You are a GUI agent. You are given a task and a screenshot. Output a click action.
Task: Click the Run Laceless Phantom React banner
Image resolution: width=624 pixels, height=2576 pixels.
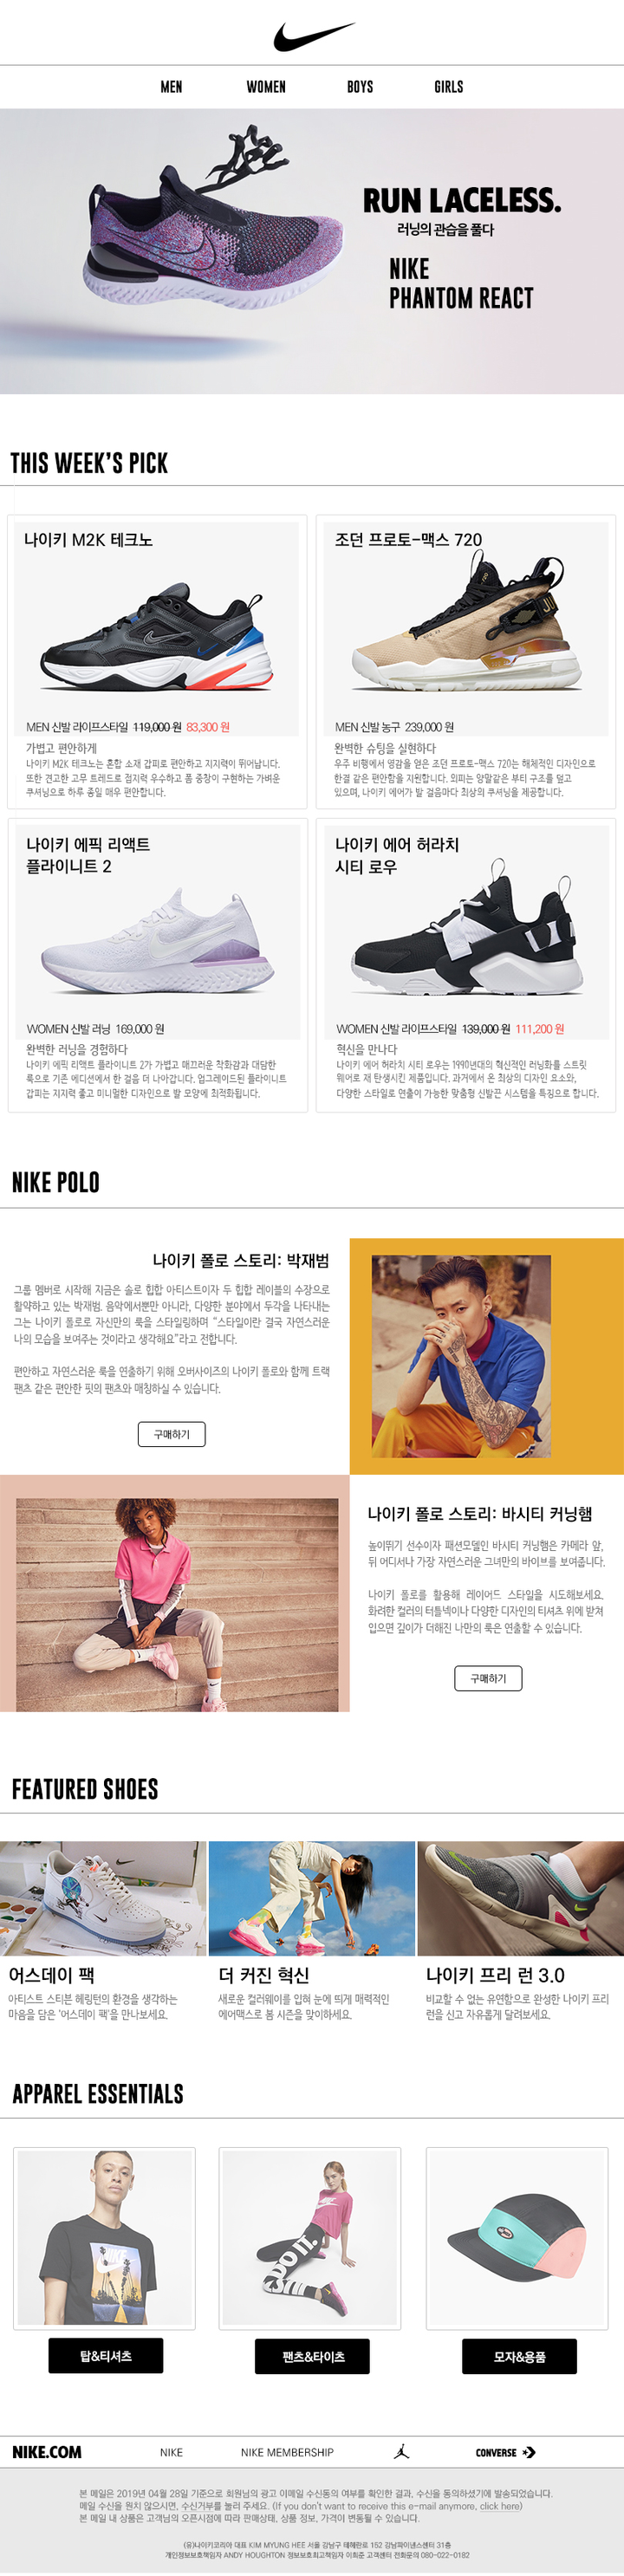312,251
